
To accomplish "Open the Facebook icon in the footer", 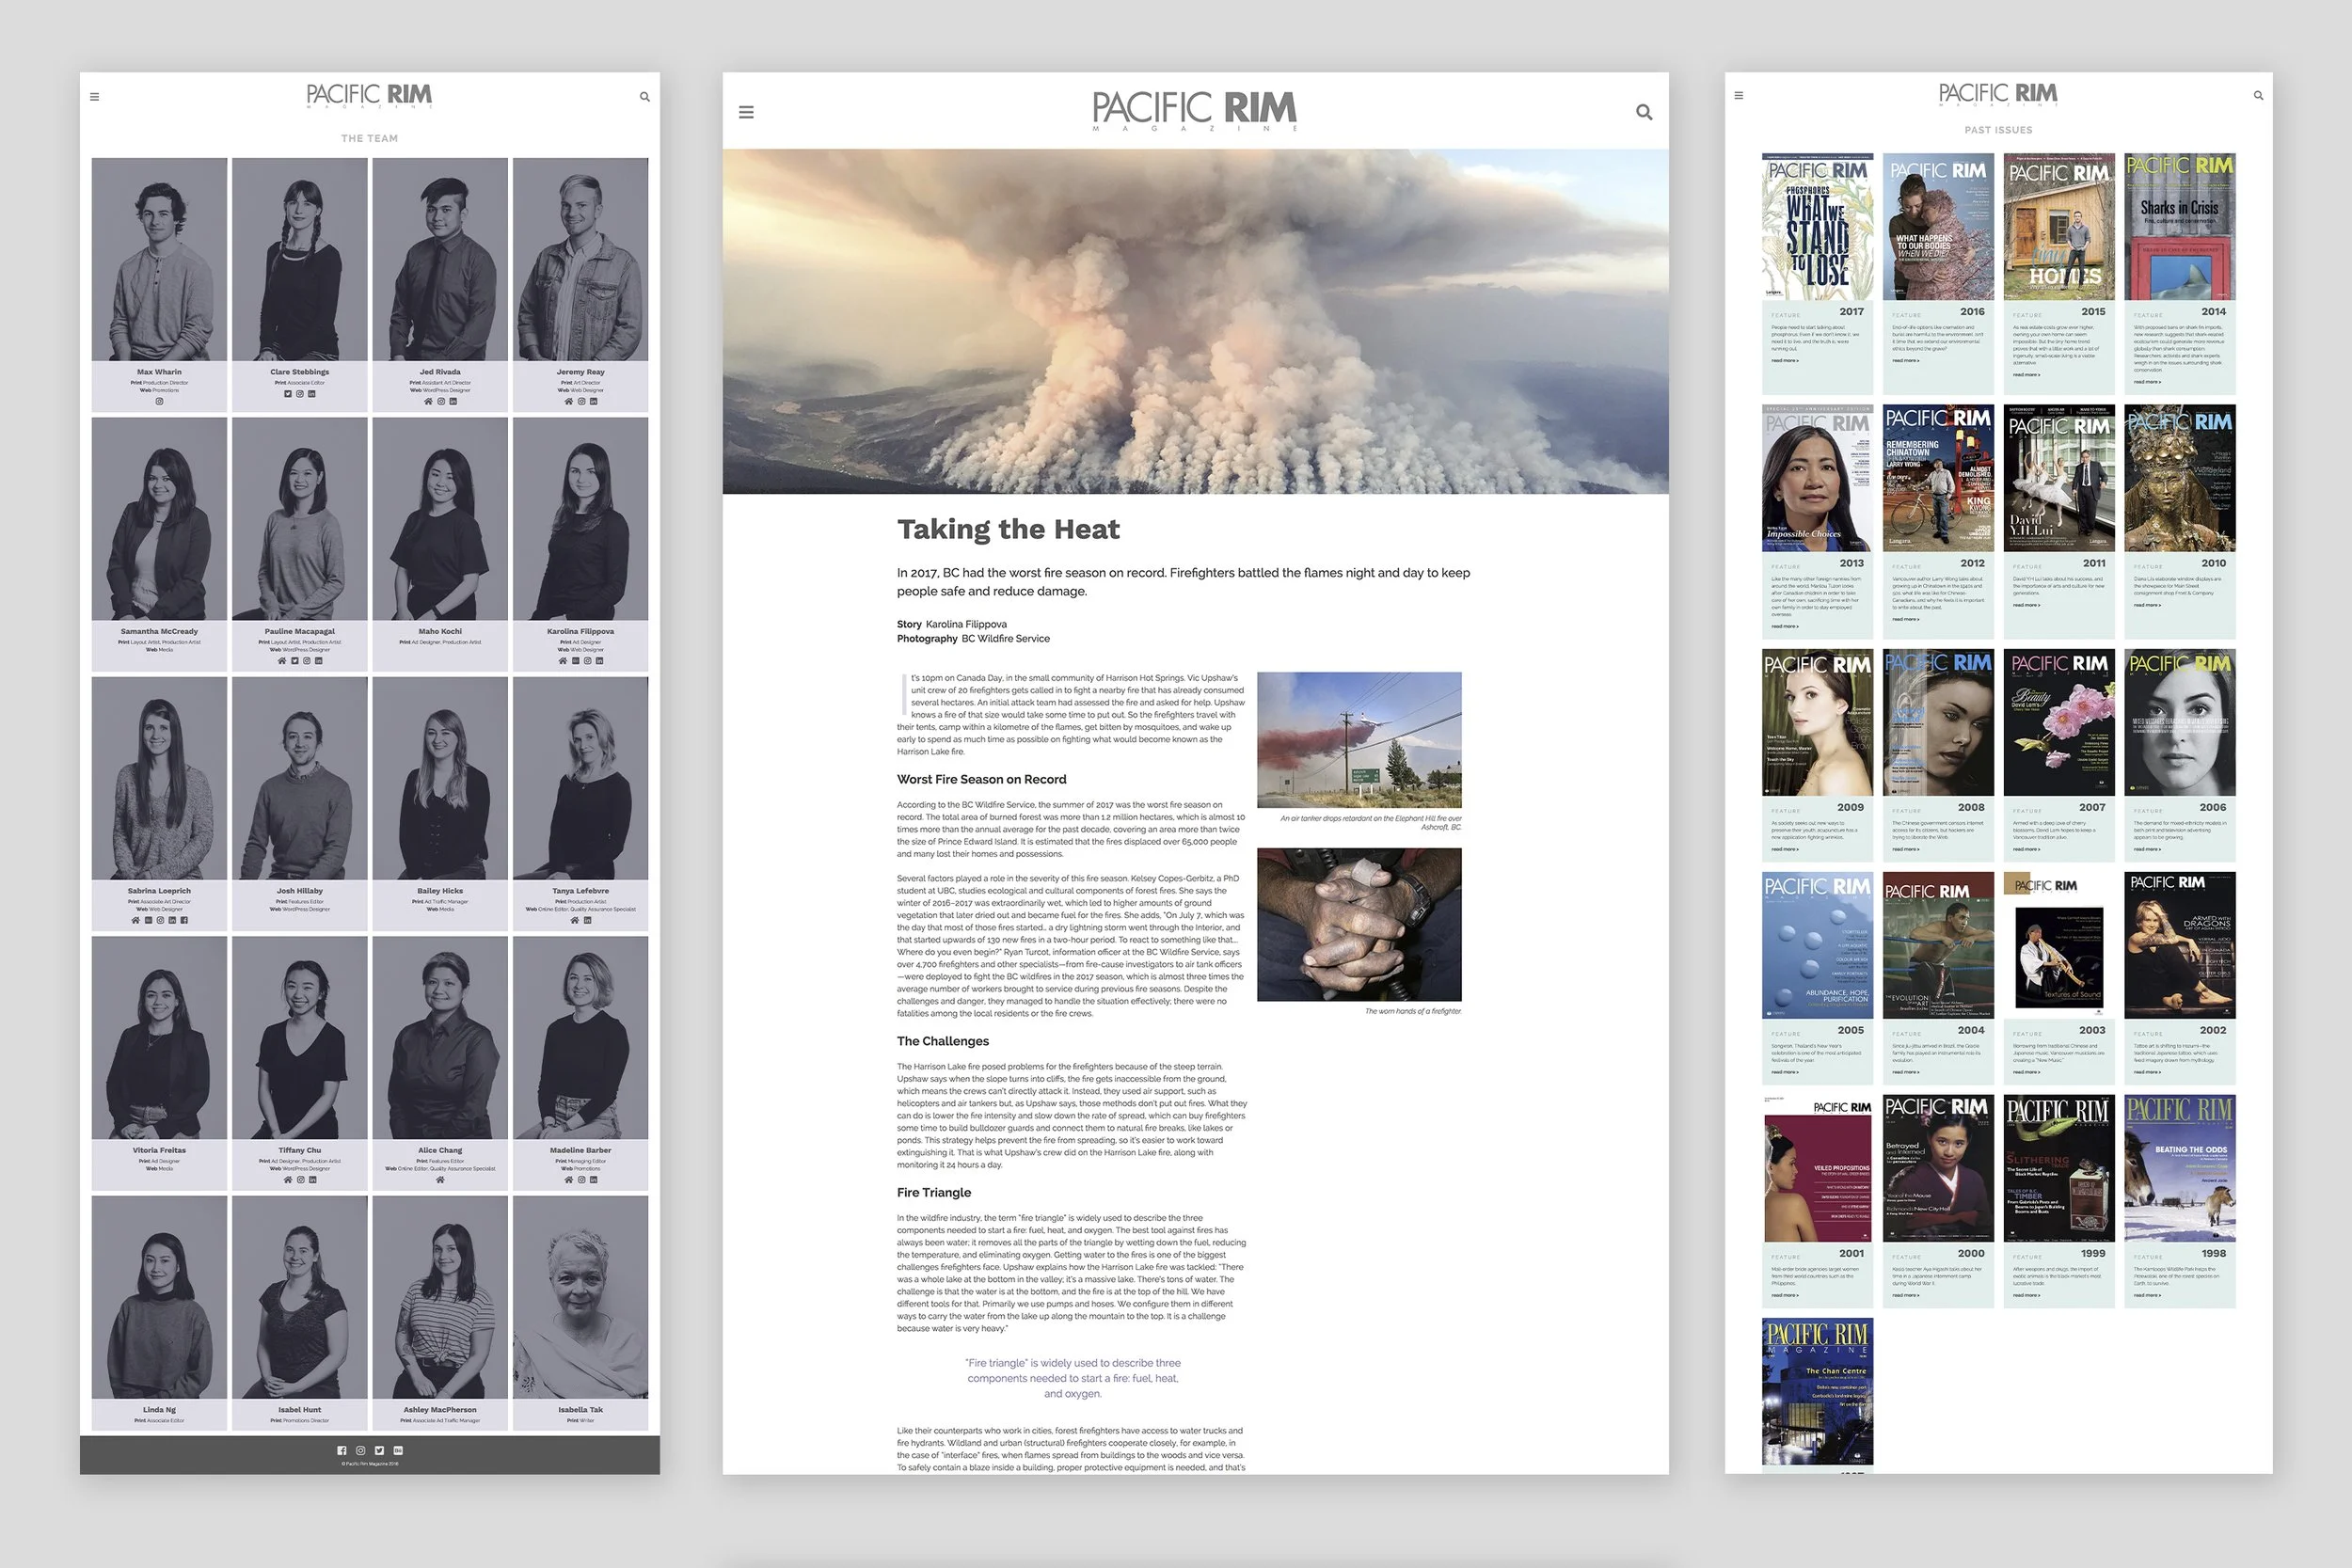I will [342, 1450].
